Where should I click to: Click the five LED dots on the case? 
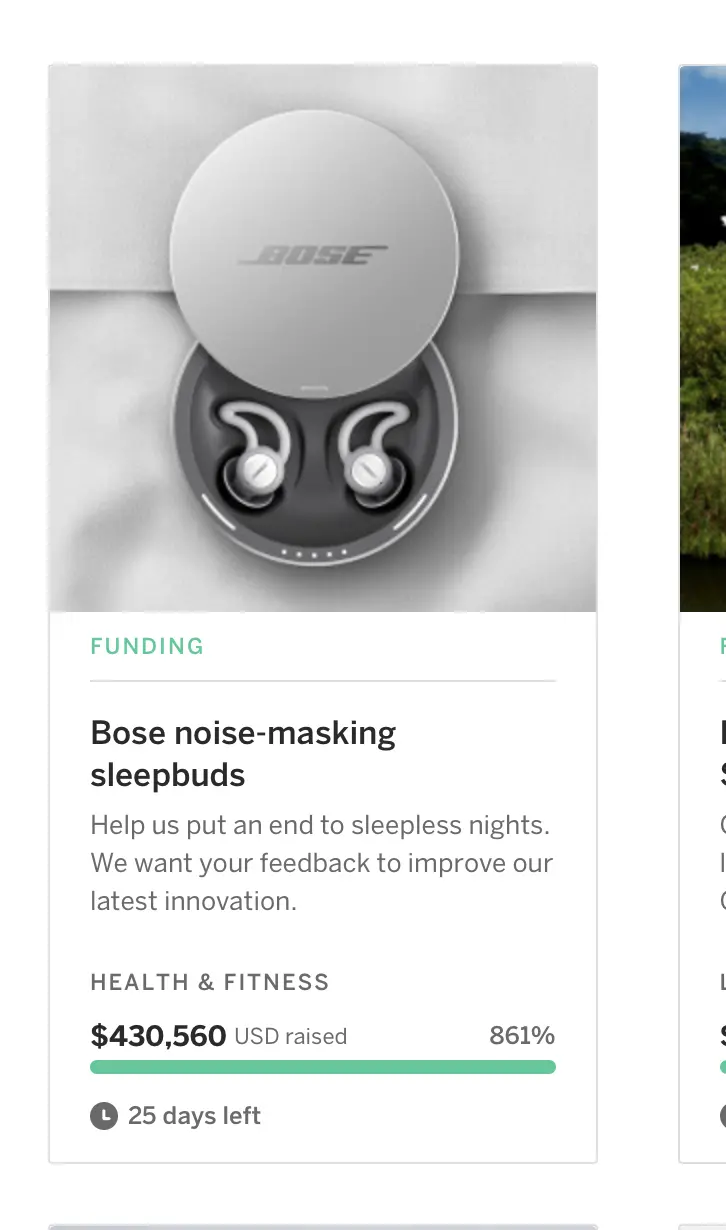coord(315,552)
